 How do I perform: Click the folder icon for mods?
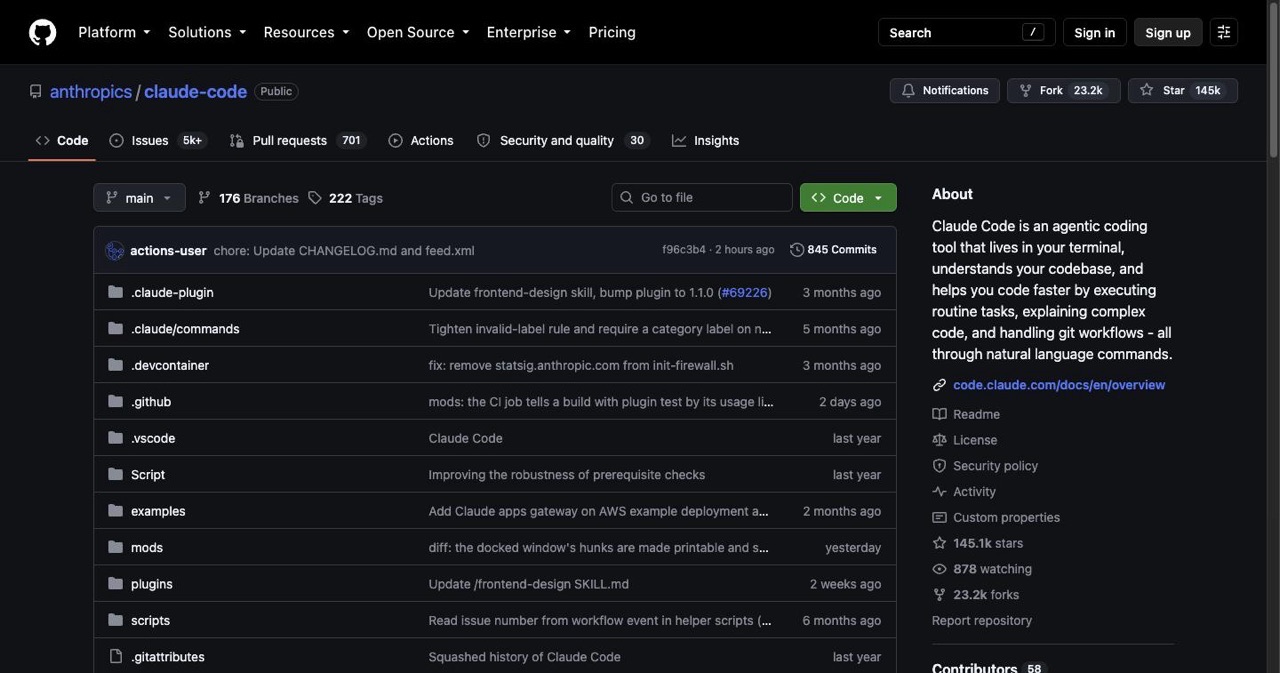[115, 547]
